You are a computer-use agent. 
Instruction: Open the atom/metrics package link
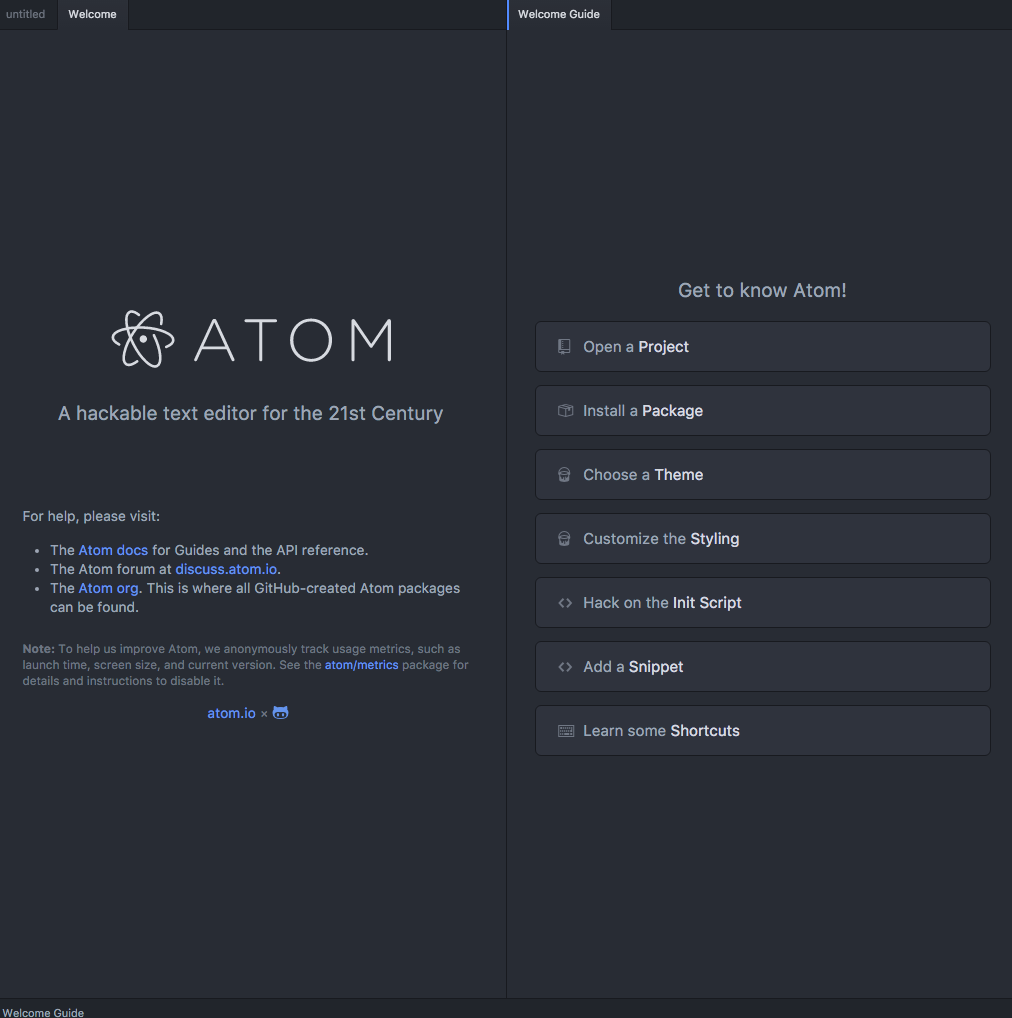pos(362,665)
